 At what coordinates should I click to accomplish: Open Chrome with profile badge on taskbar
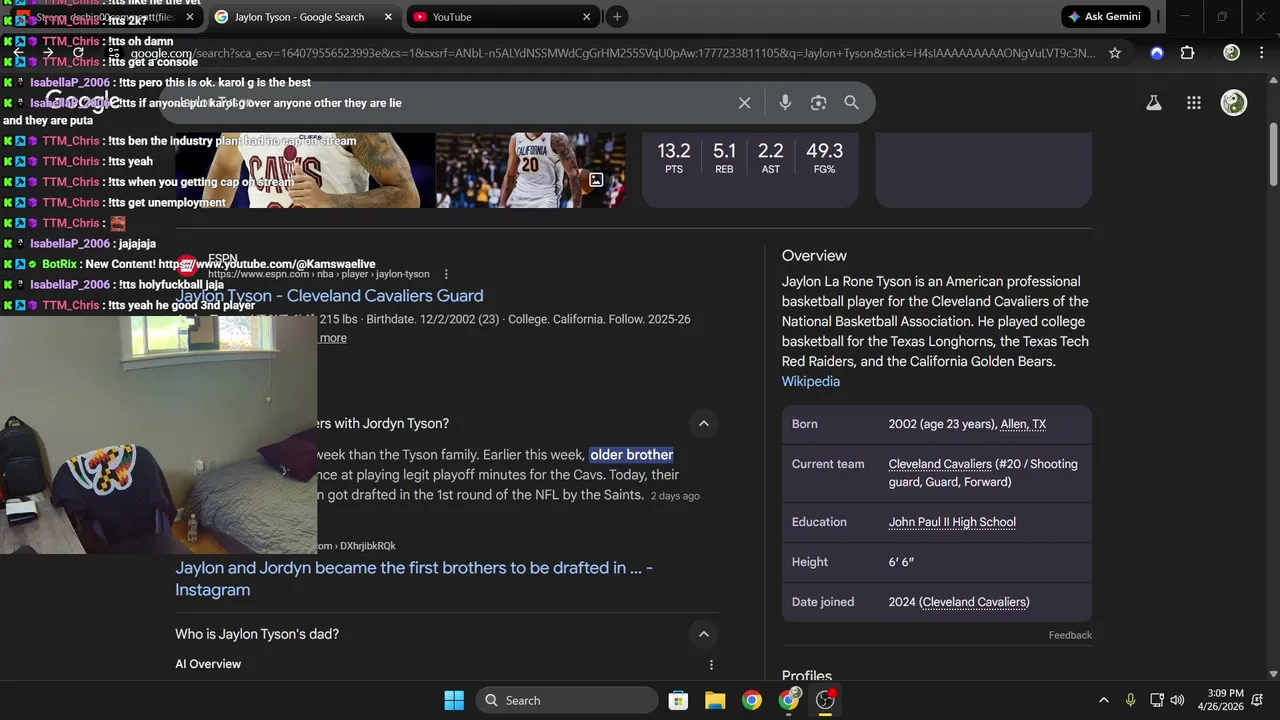789,700
